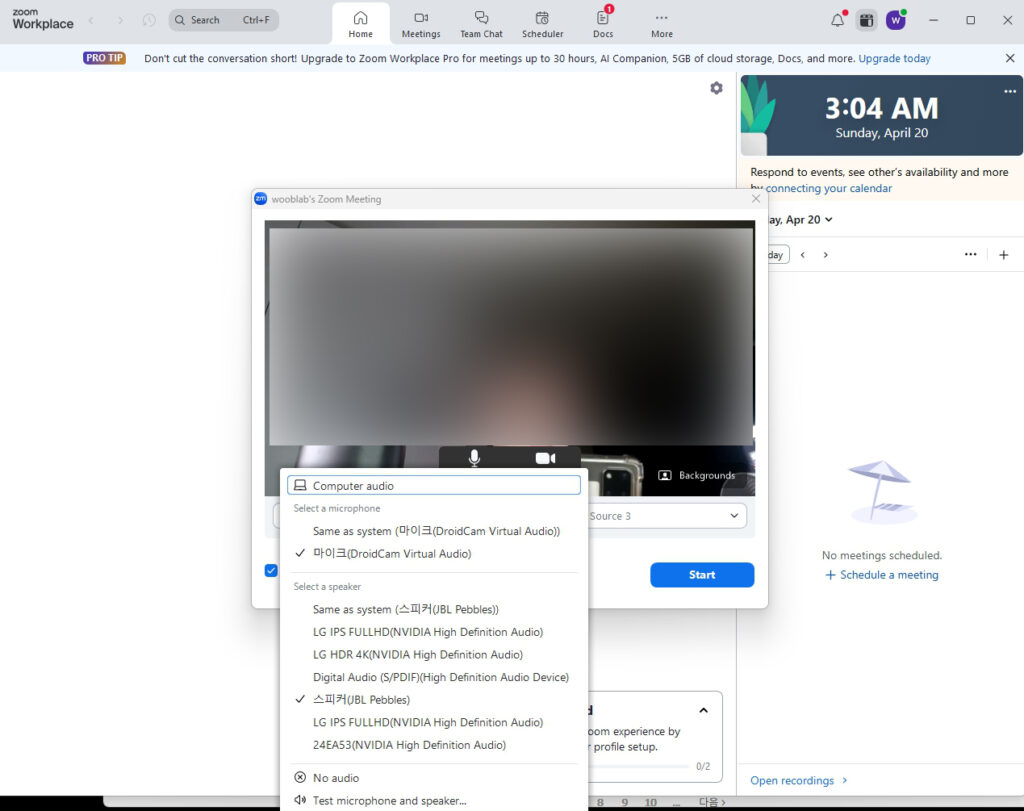Screen dimensions: 1024x811
Task: Click the connecting your calendar link
Action: pos(828,188)
